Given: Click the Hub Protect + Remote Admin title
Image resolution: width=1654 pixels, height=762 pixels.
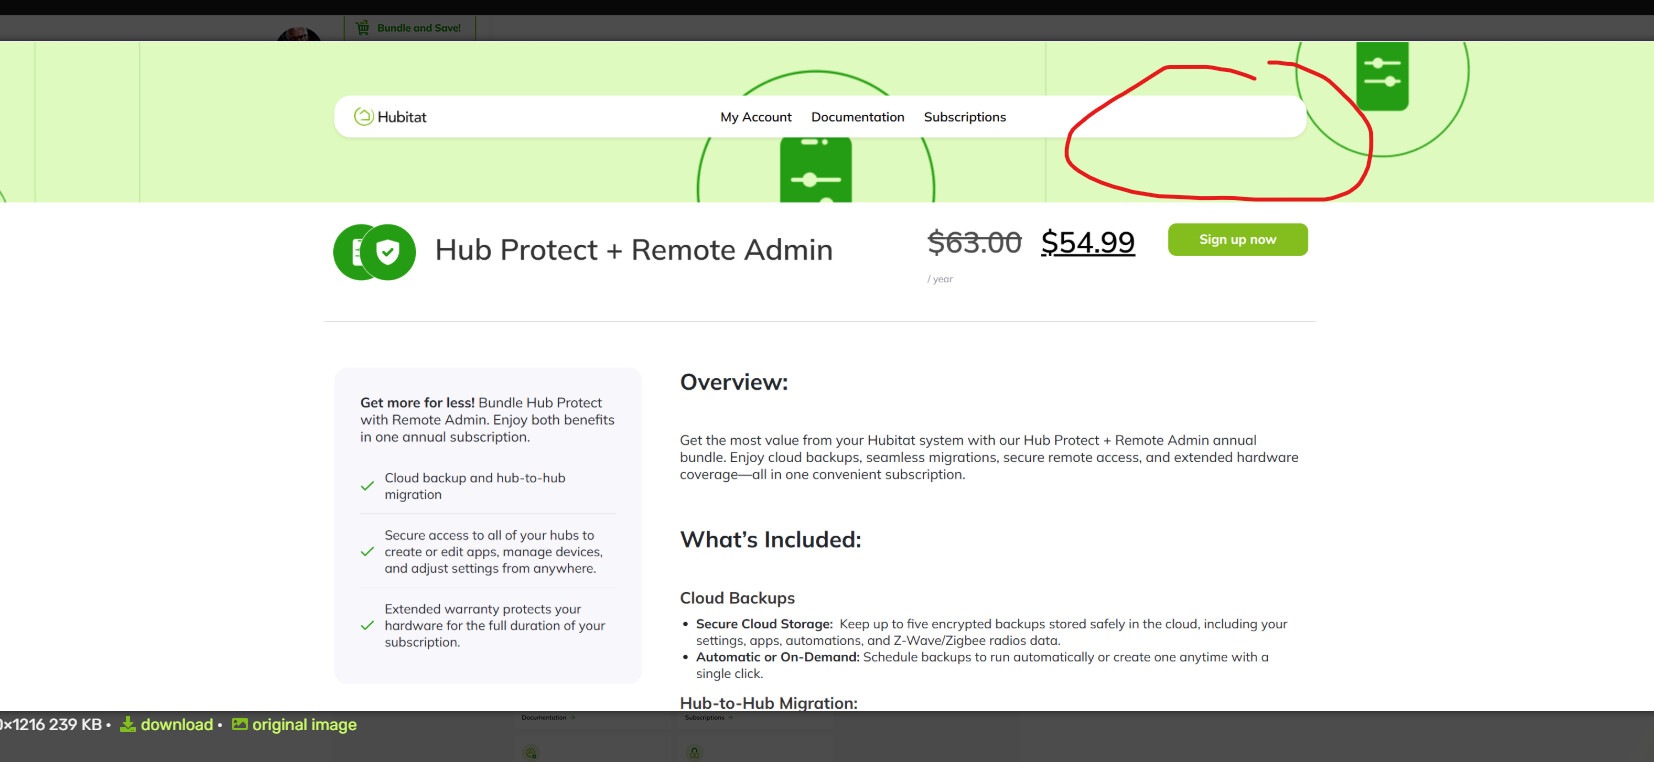Looking at the screenshot, I should (x=633, y=250).
